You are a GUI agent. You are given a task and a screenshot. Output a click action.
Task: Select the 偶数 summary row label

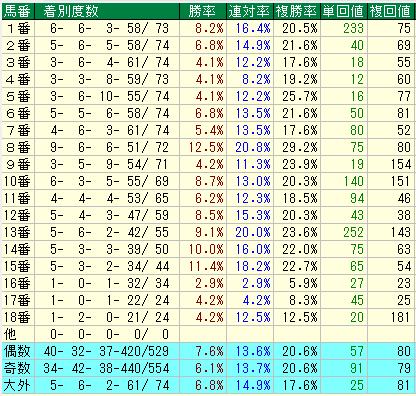[17, 351]
